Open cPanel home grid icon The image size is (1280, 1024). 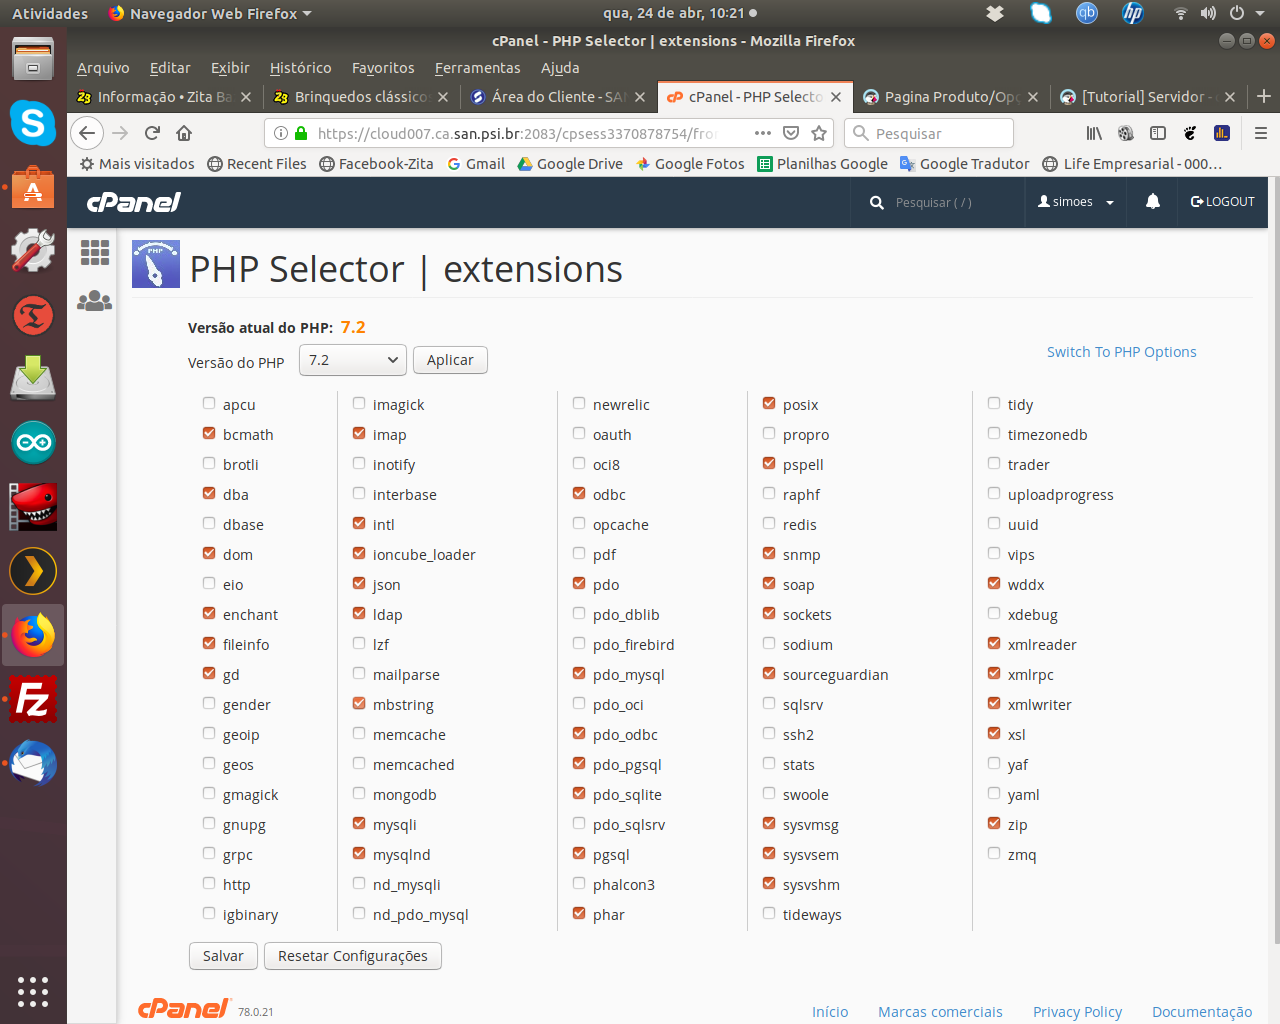point(95,252)
